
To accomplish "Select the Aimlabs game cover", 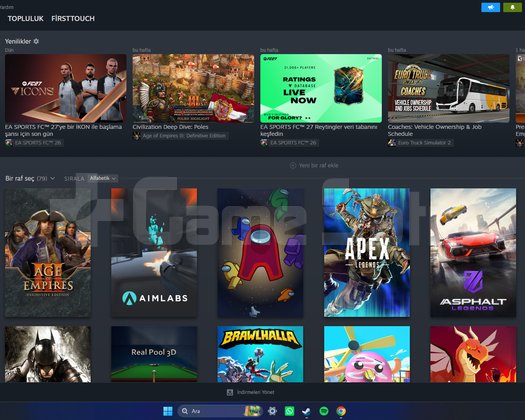I will [x=154, y=253].
